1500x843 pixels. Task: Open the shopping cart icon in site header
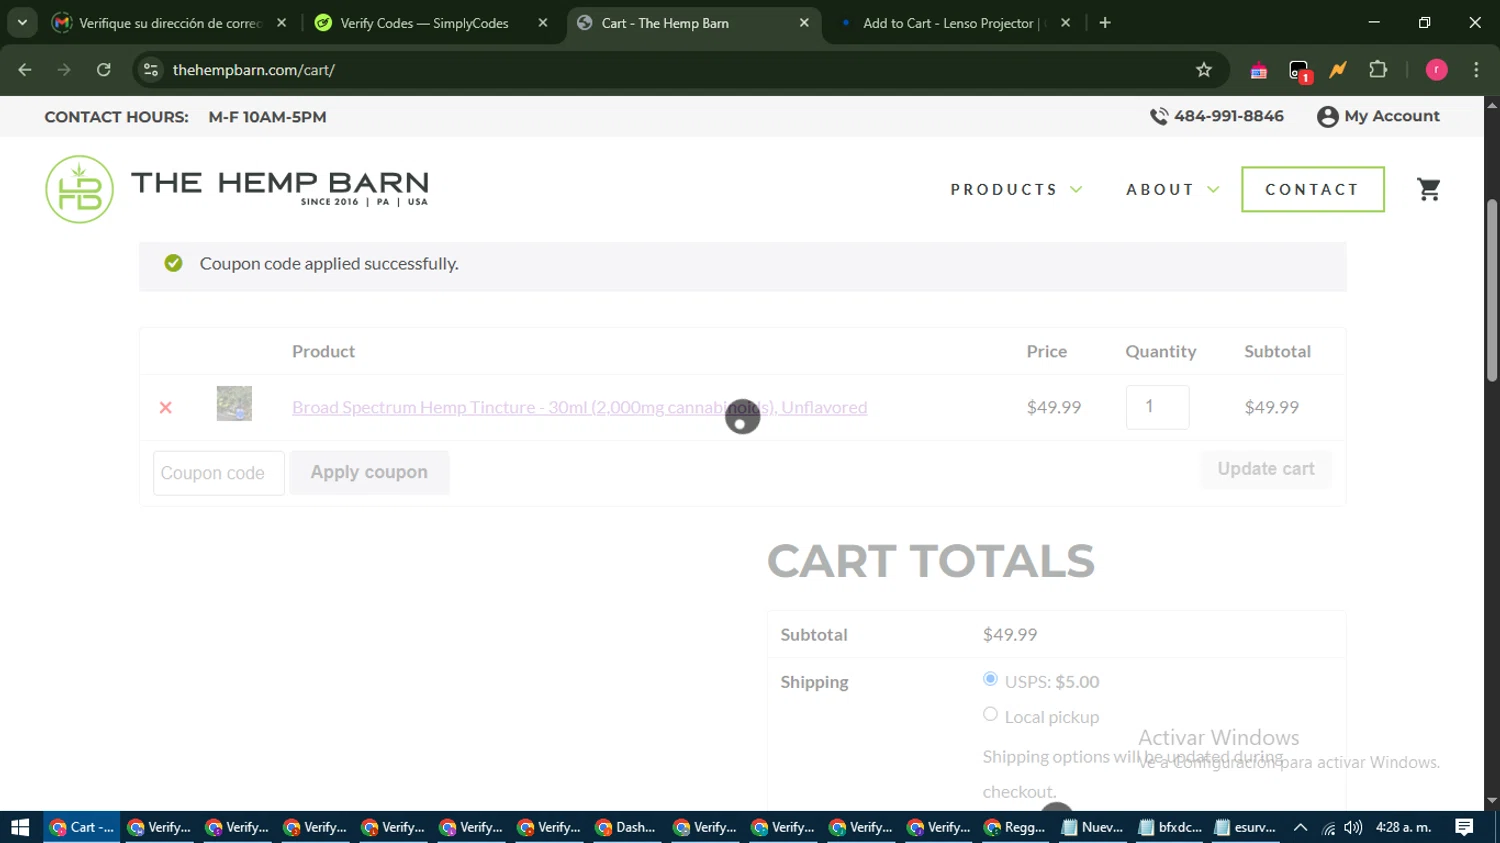pos(1429,189)
